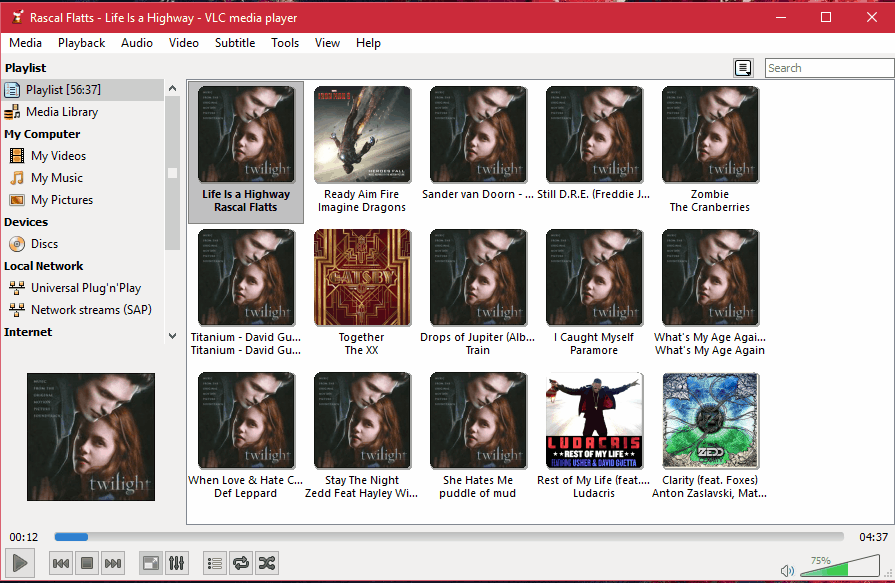
Task: Select Stay The Night thumbnail
Action: (x=362, y=421)
